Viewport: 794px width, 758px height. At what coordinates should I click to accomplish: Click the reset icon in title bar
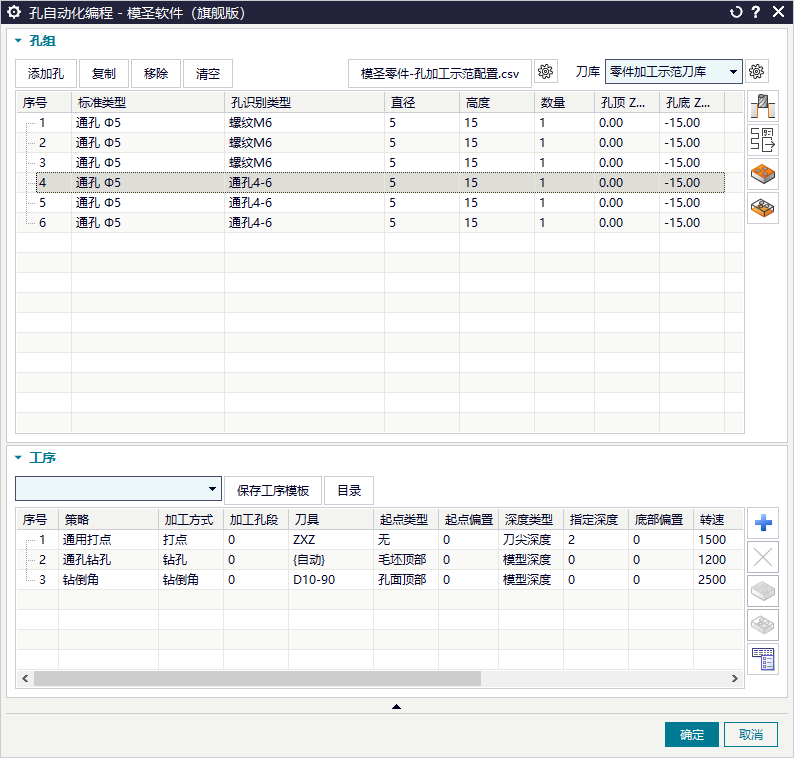pos(735,12)
